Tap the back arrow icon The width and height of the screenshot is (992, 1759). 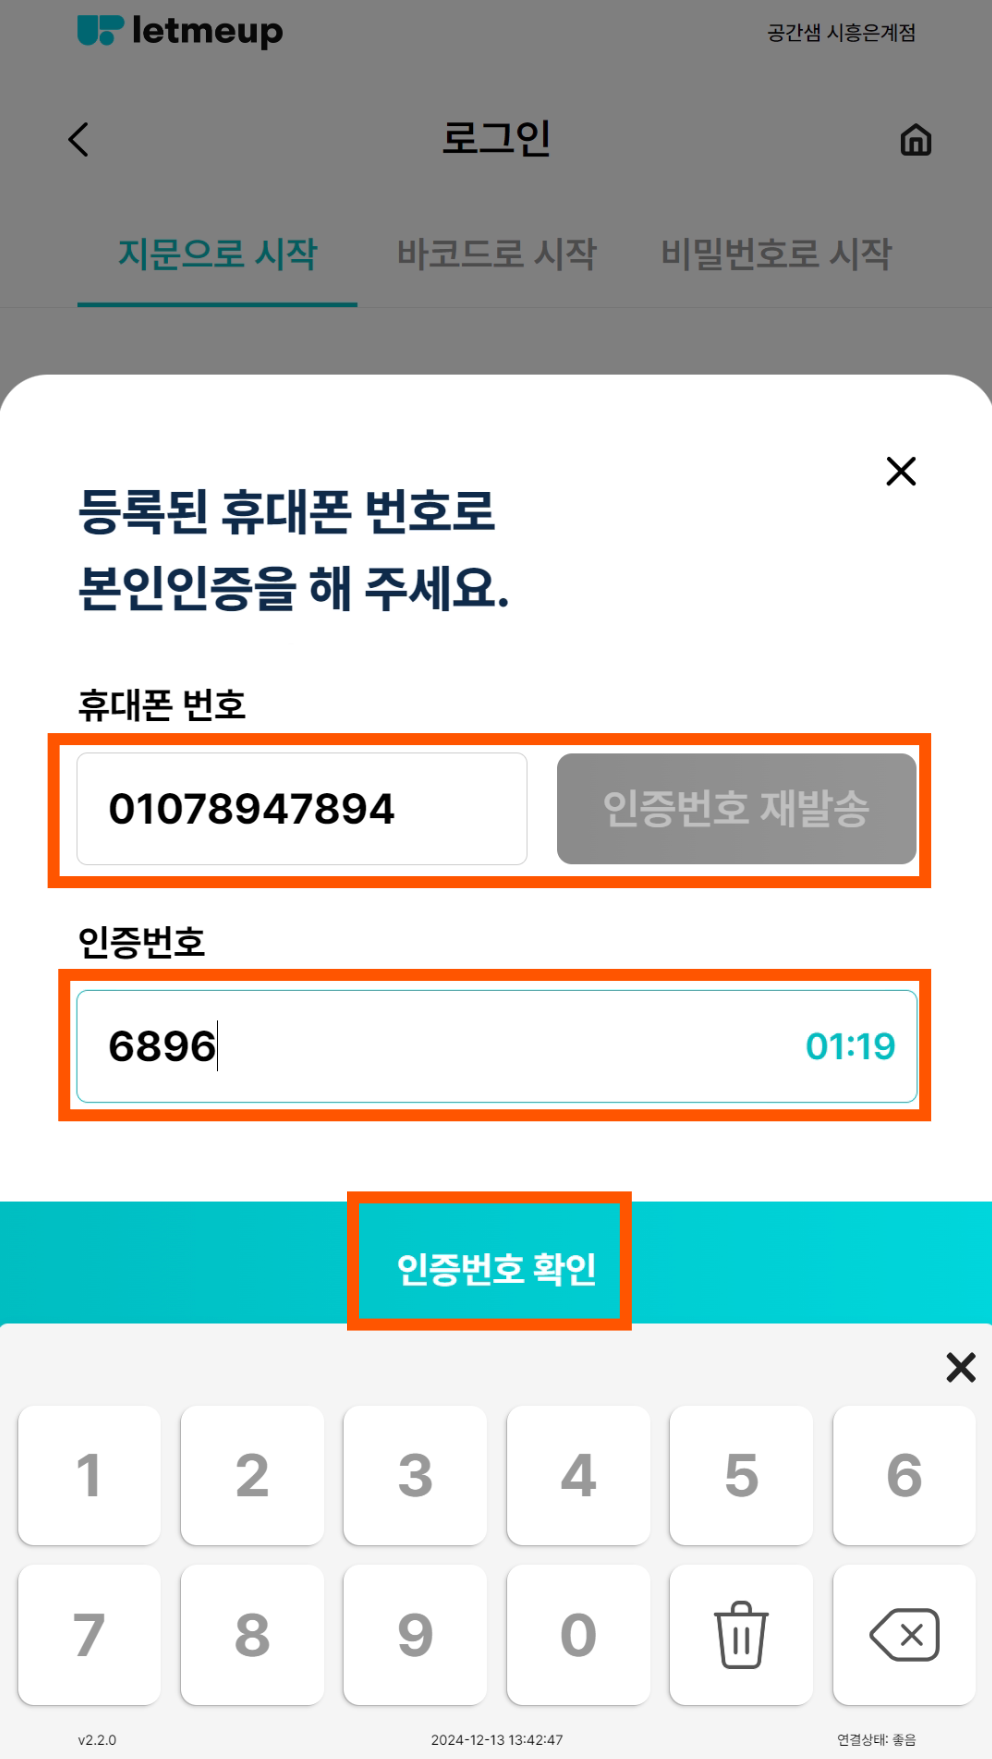[79, 140]
